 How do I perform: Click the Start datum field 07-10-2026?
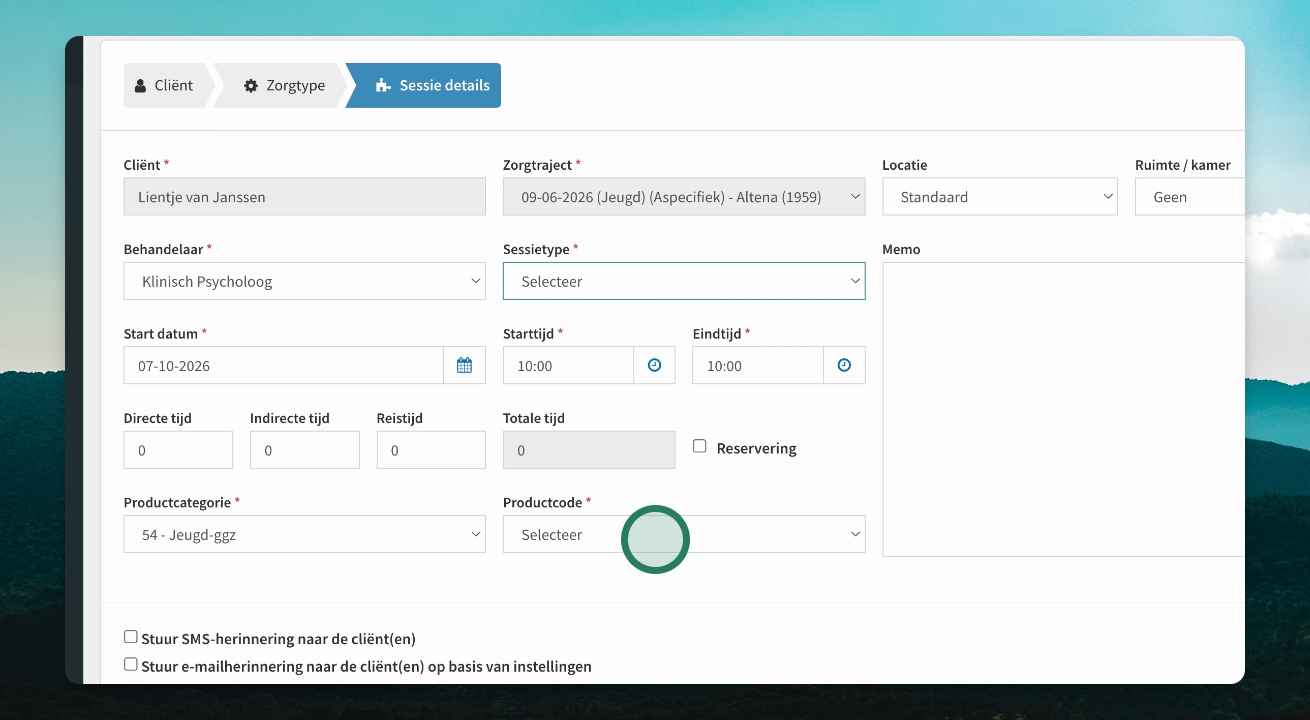tap(284, 365)
